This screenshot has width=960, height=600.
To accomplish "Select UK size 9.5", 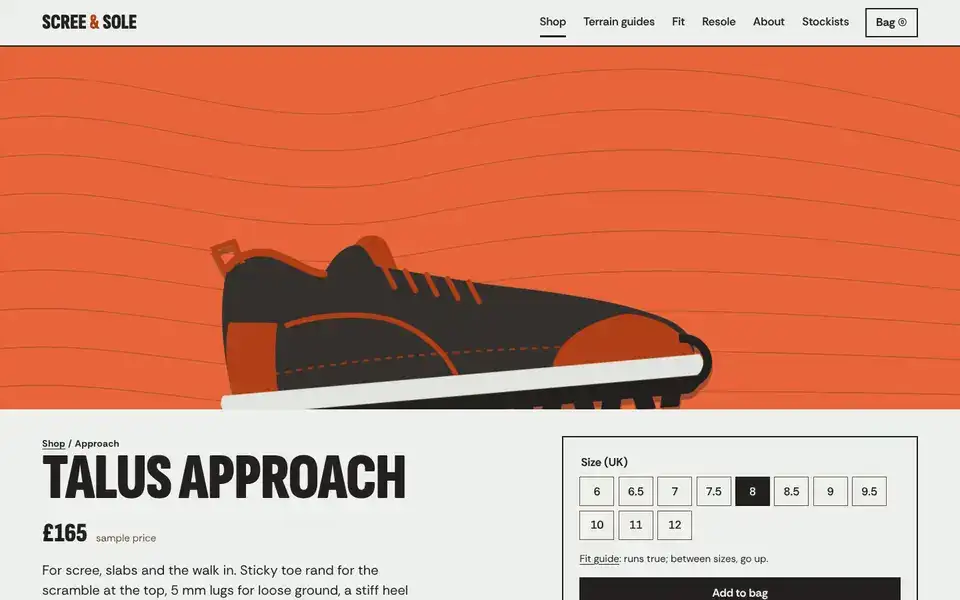I will pos(869,491).
